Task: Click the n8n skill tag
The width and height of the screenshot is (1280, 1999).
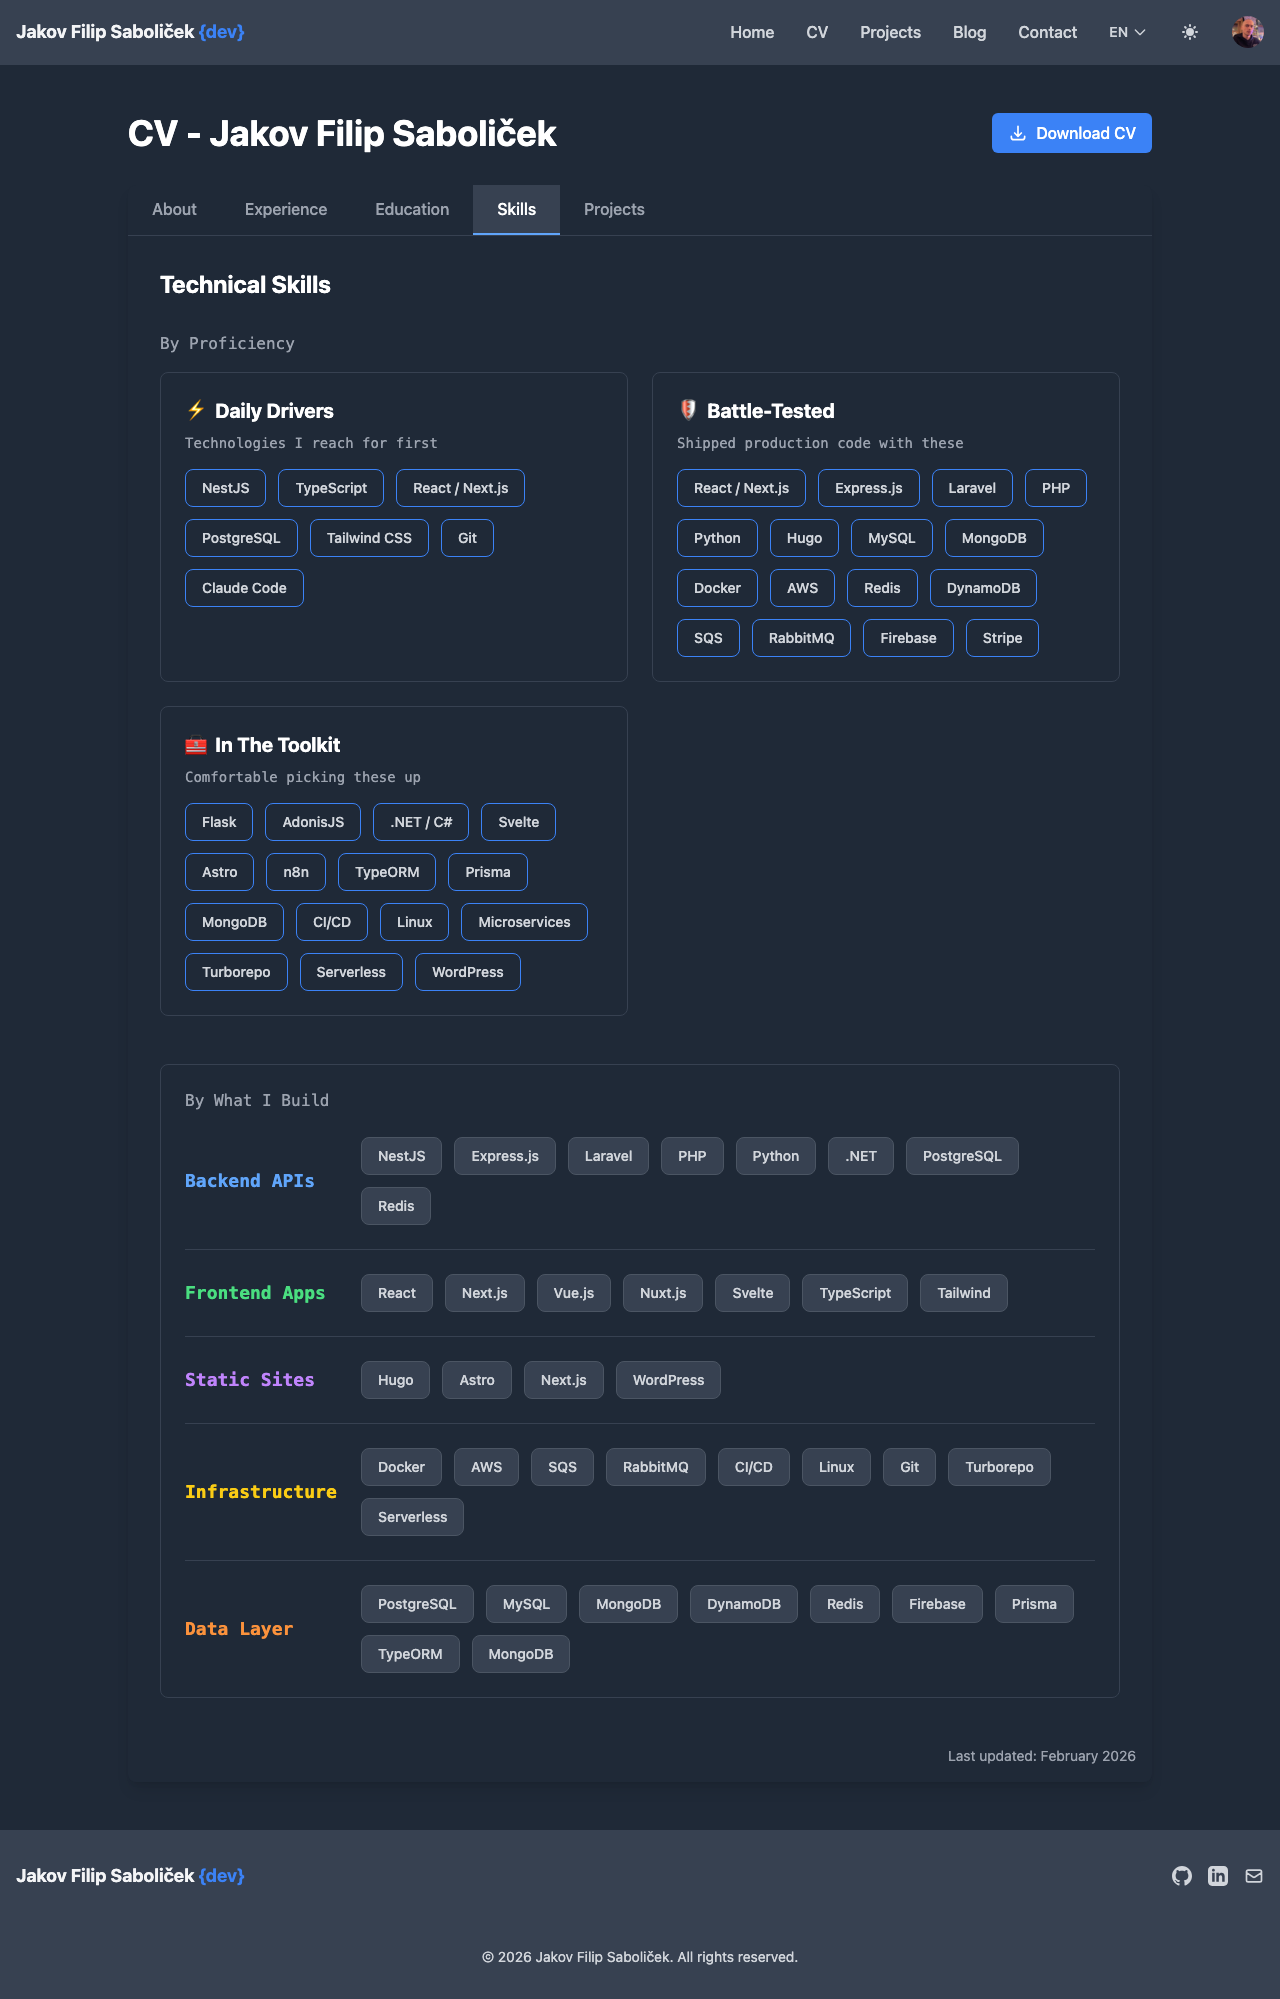Action: [x=296, y=872]
